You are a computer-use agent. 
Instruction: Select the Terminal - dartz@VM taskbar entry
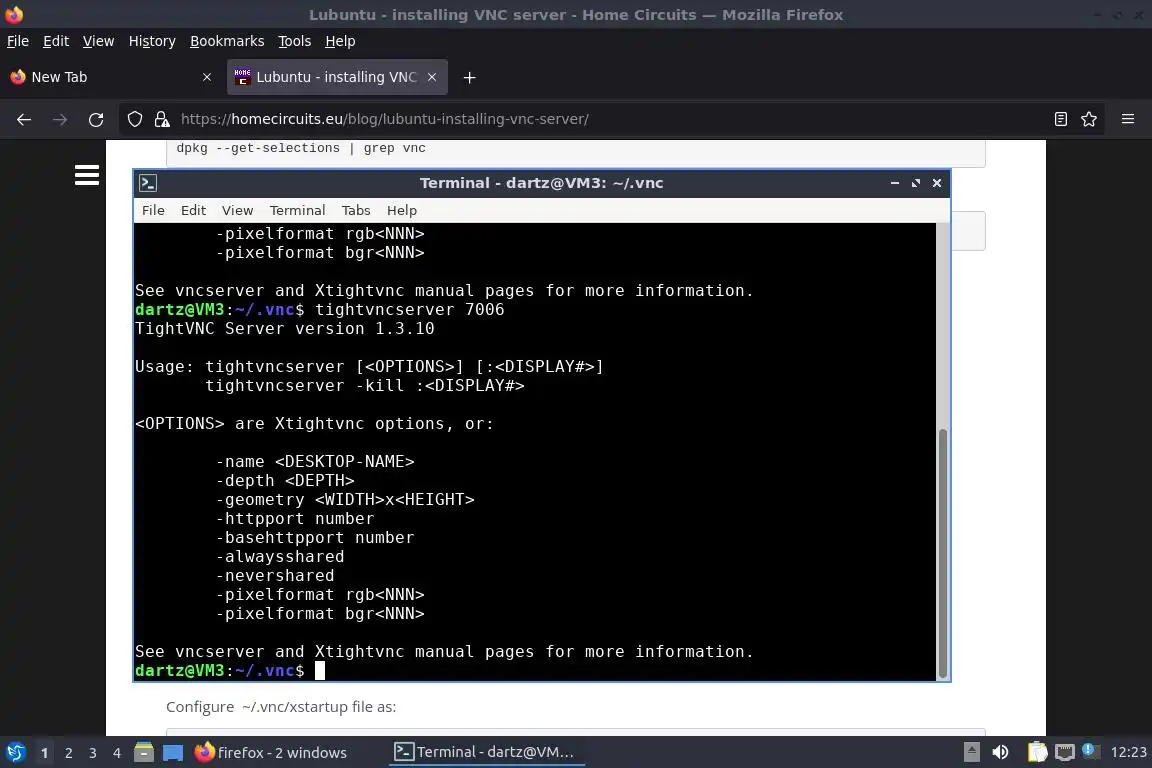tap(486, 752)
